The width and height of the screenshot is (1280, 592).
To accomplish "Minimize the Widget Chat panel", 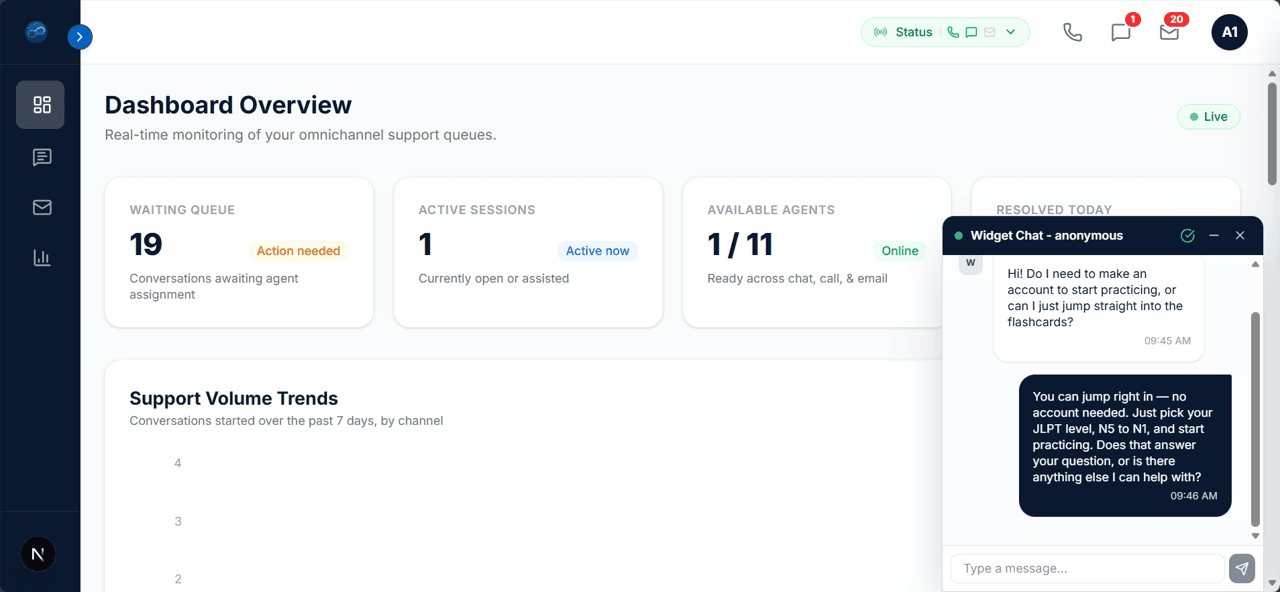I will point(1213,236).
